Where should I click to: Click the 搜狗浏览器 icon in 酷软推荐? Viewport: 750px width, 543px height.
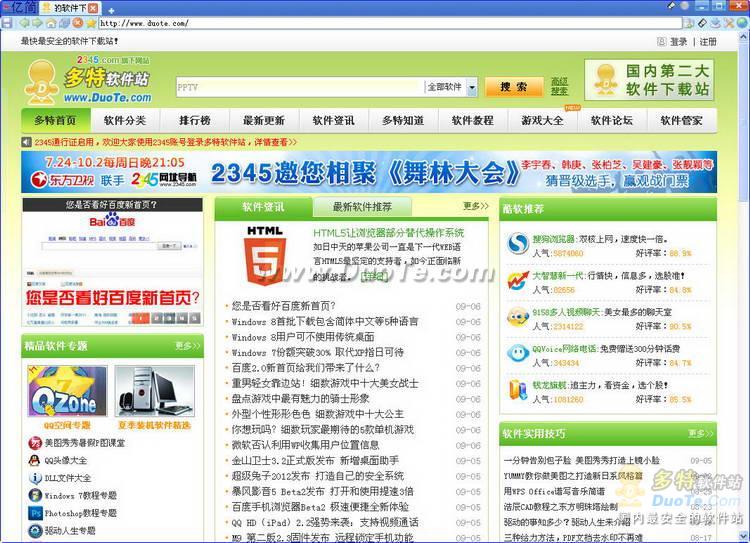[518, 244]
